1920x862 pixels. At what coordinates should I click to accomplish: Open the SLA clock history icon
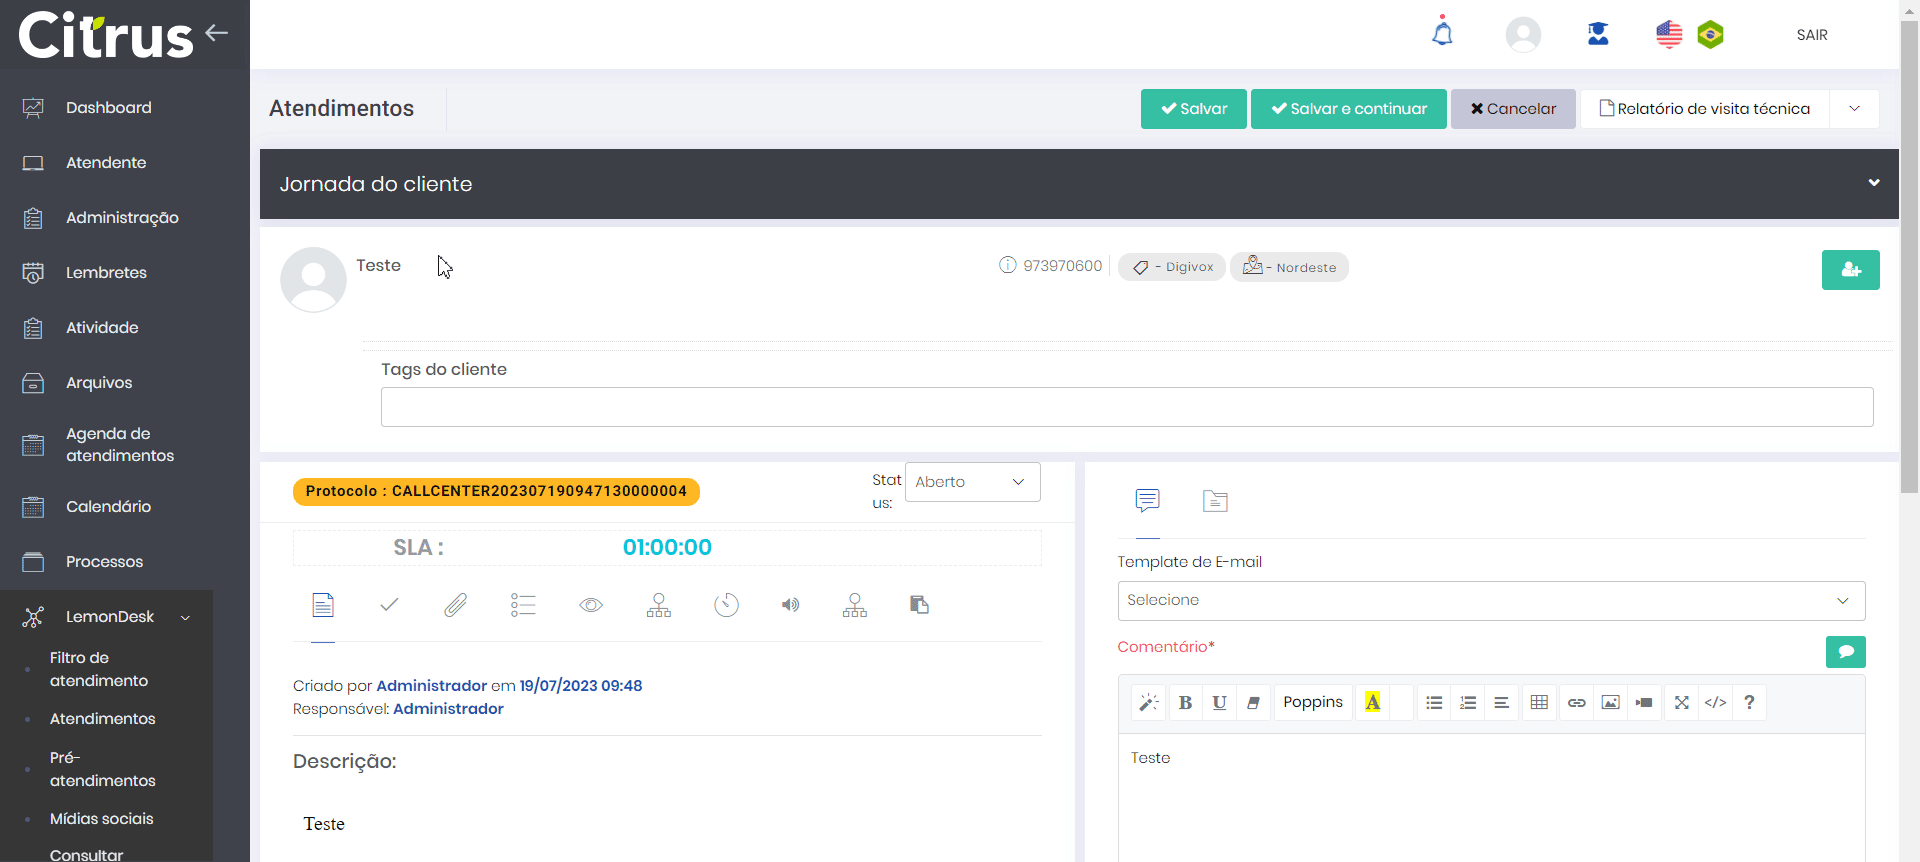coord(726,605)
